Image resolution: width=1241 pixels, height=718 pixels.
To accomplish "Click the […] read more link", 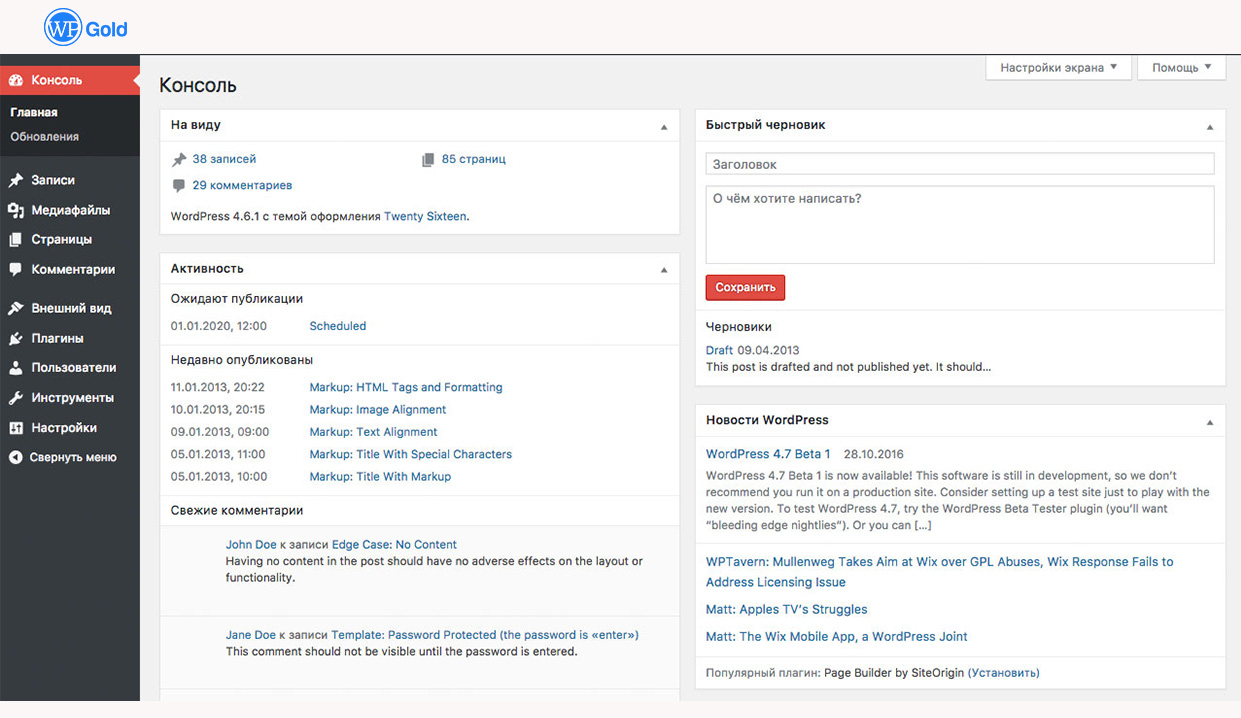I will (922, 525).
